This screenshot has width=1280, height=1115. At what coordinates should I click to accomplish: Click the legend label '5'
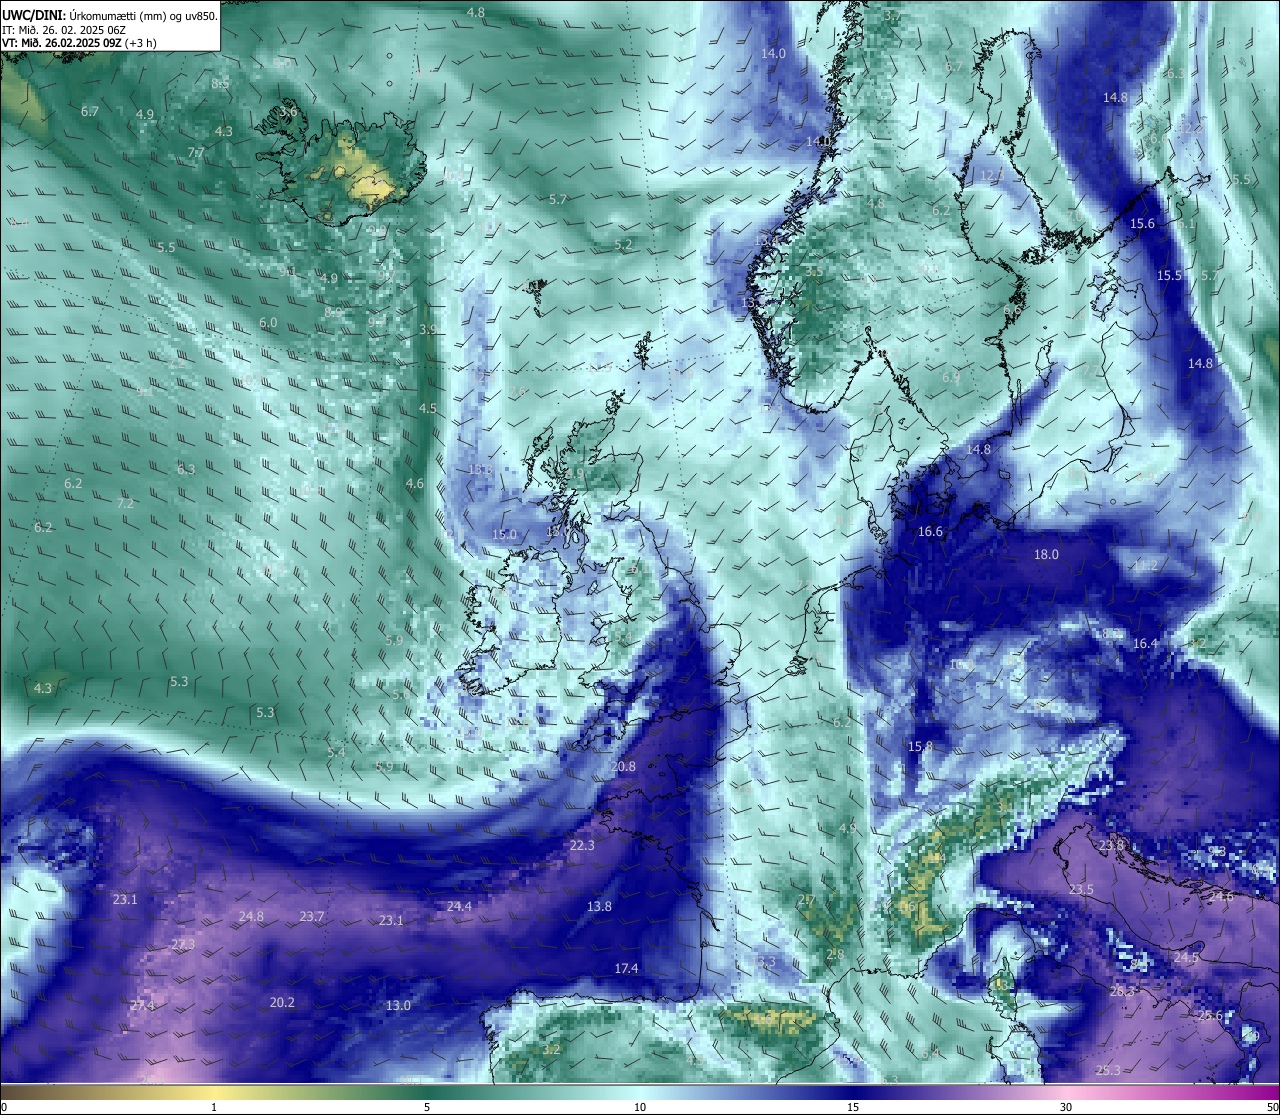click(427, 1107)
